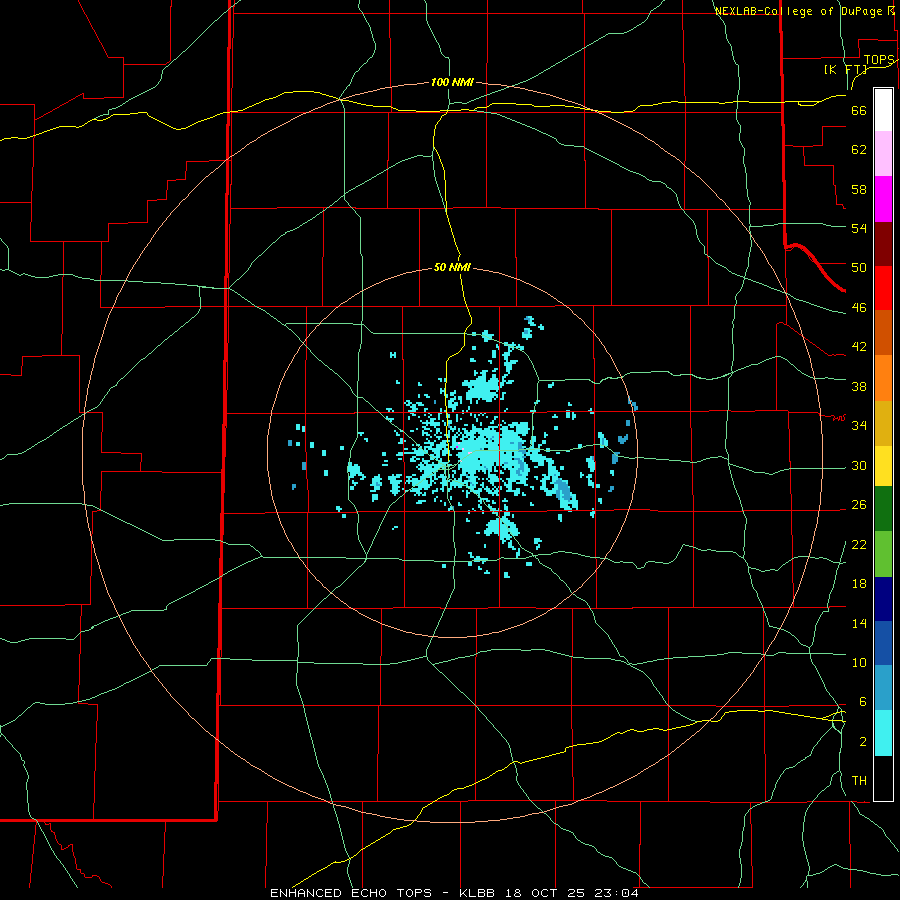This screenshot has width=900, height=900.
Task: Click the bright red legend swatch
Action: (x=883, y=288)
